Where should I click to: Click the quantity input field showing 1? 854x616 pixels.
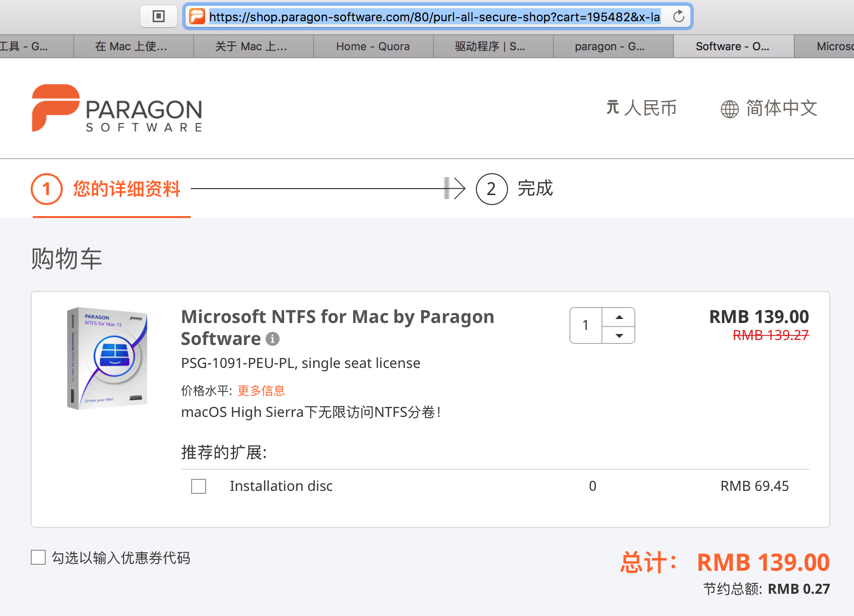tap(585, 326)
